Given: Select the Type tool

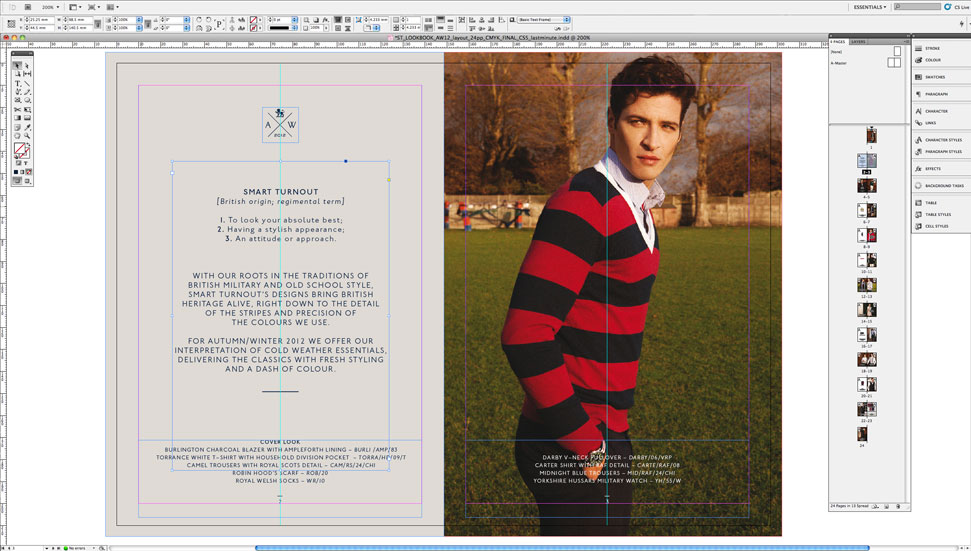Looking at the screenshot, I should (x=17, y=83).
